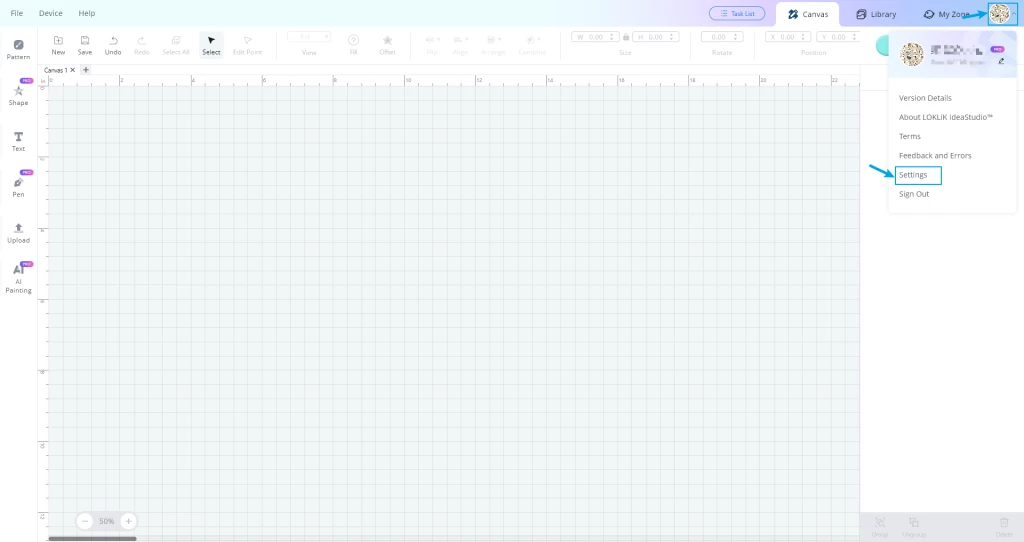Open the Help menu
Viewport: 1024px width, 542px height.
87,13
